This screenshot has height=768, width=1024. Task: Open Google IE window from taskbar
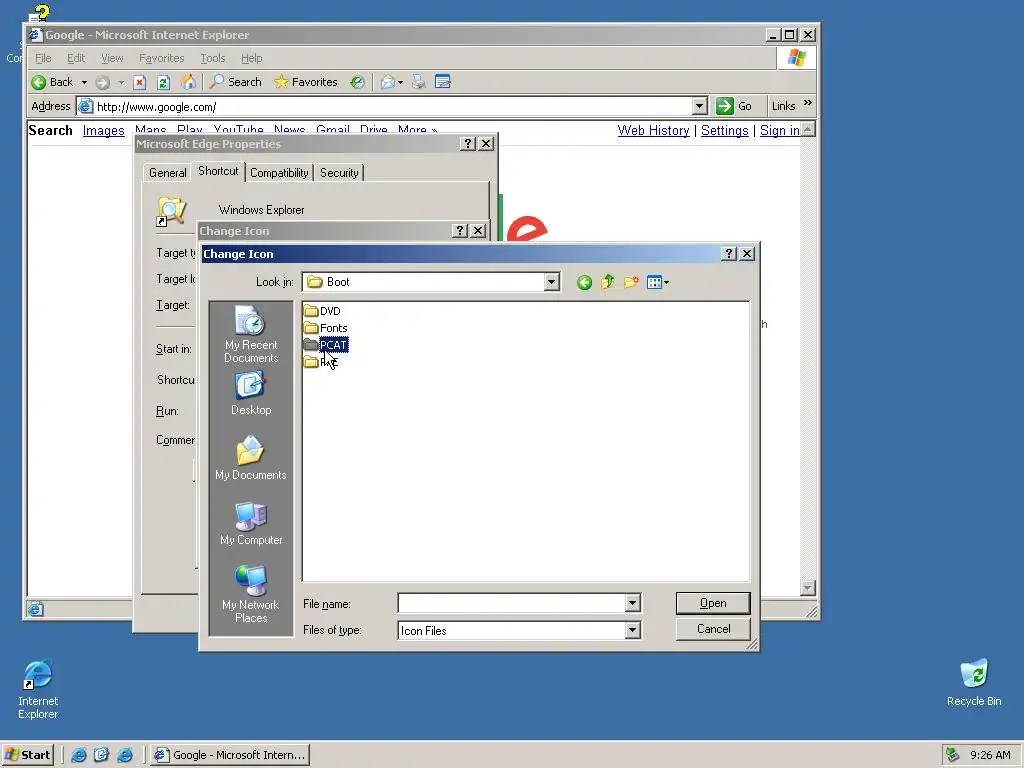pos(229,755)
